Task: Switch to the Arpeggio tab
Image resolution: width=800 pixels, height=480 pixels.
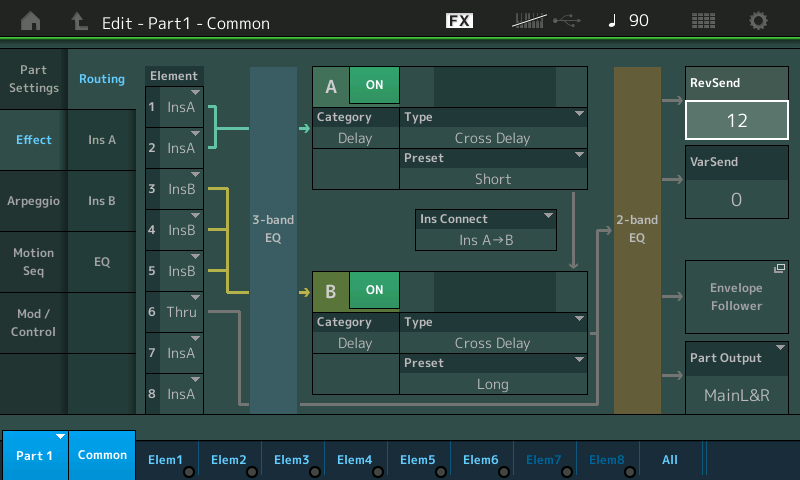Action: 33,200
